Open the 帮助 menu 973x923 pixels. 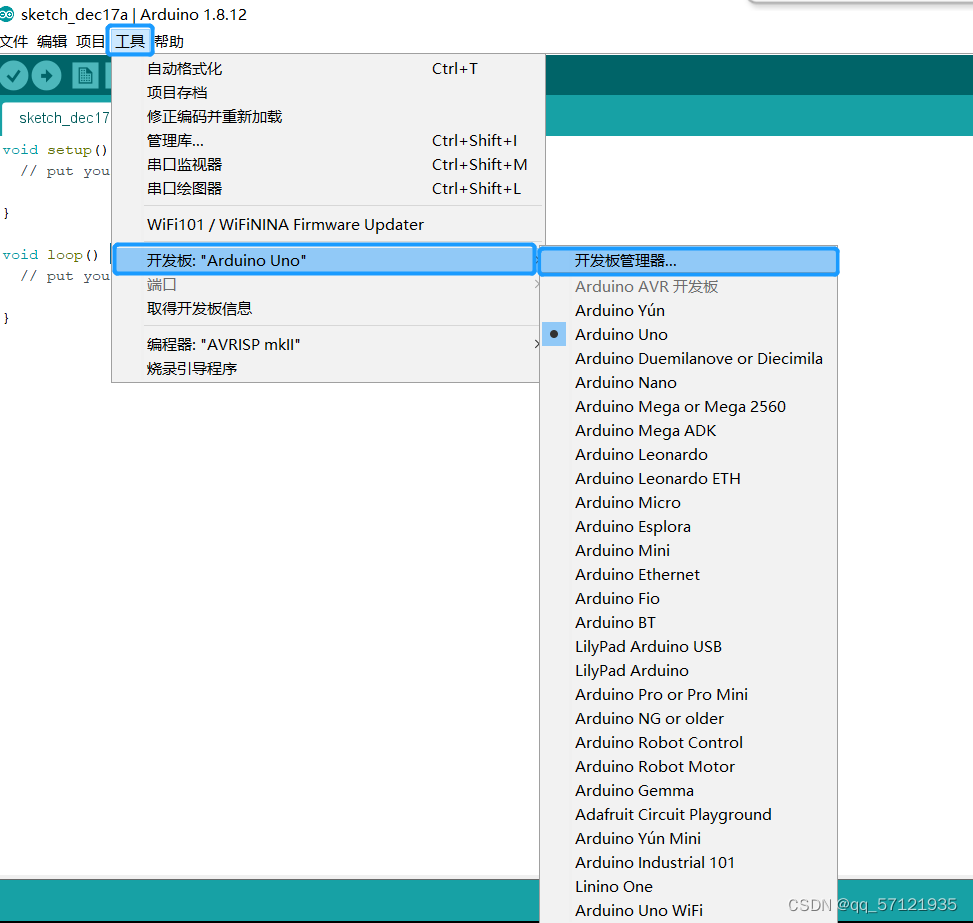169,42
